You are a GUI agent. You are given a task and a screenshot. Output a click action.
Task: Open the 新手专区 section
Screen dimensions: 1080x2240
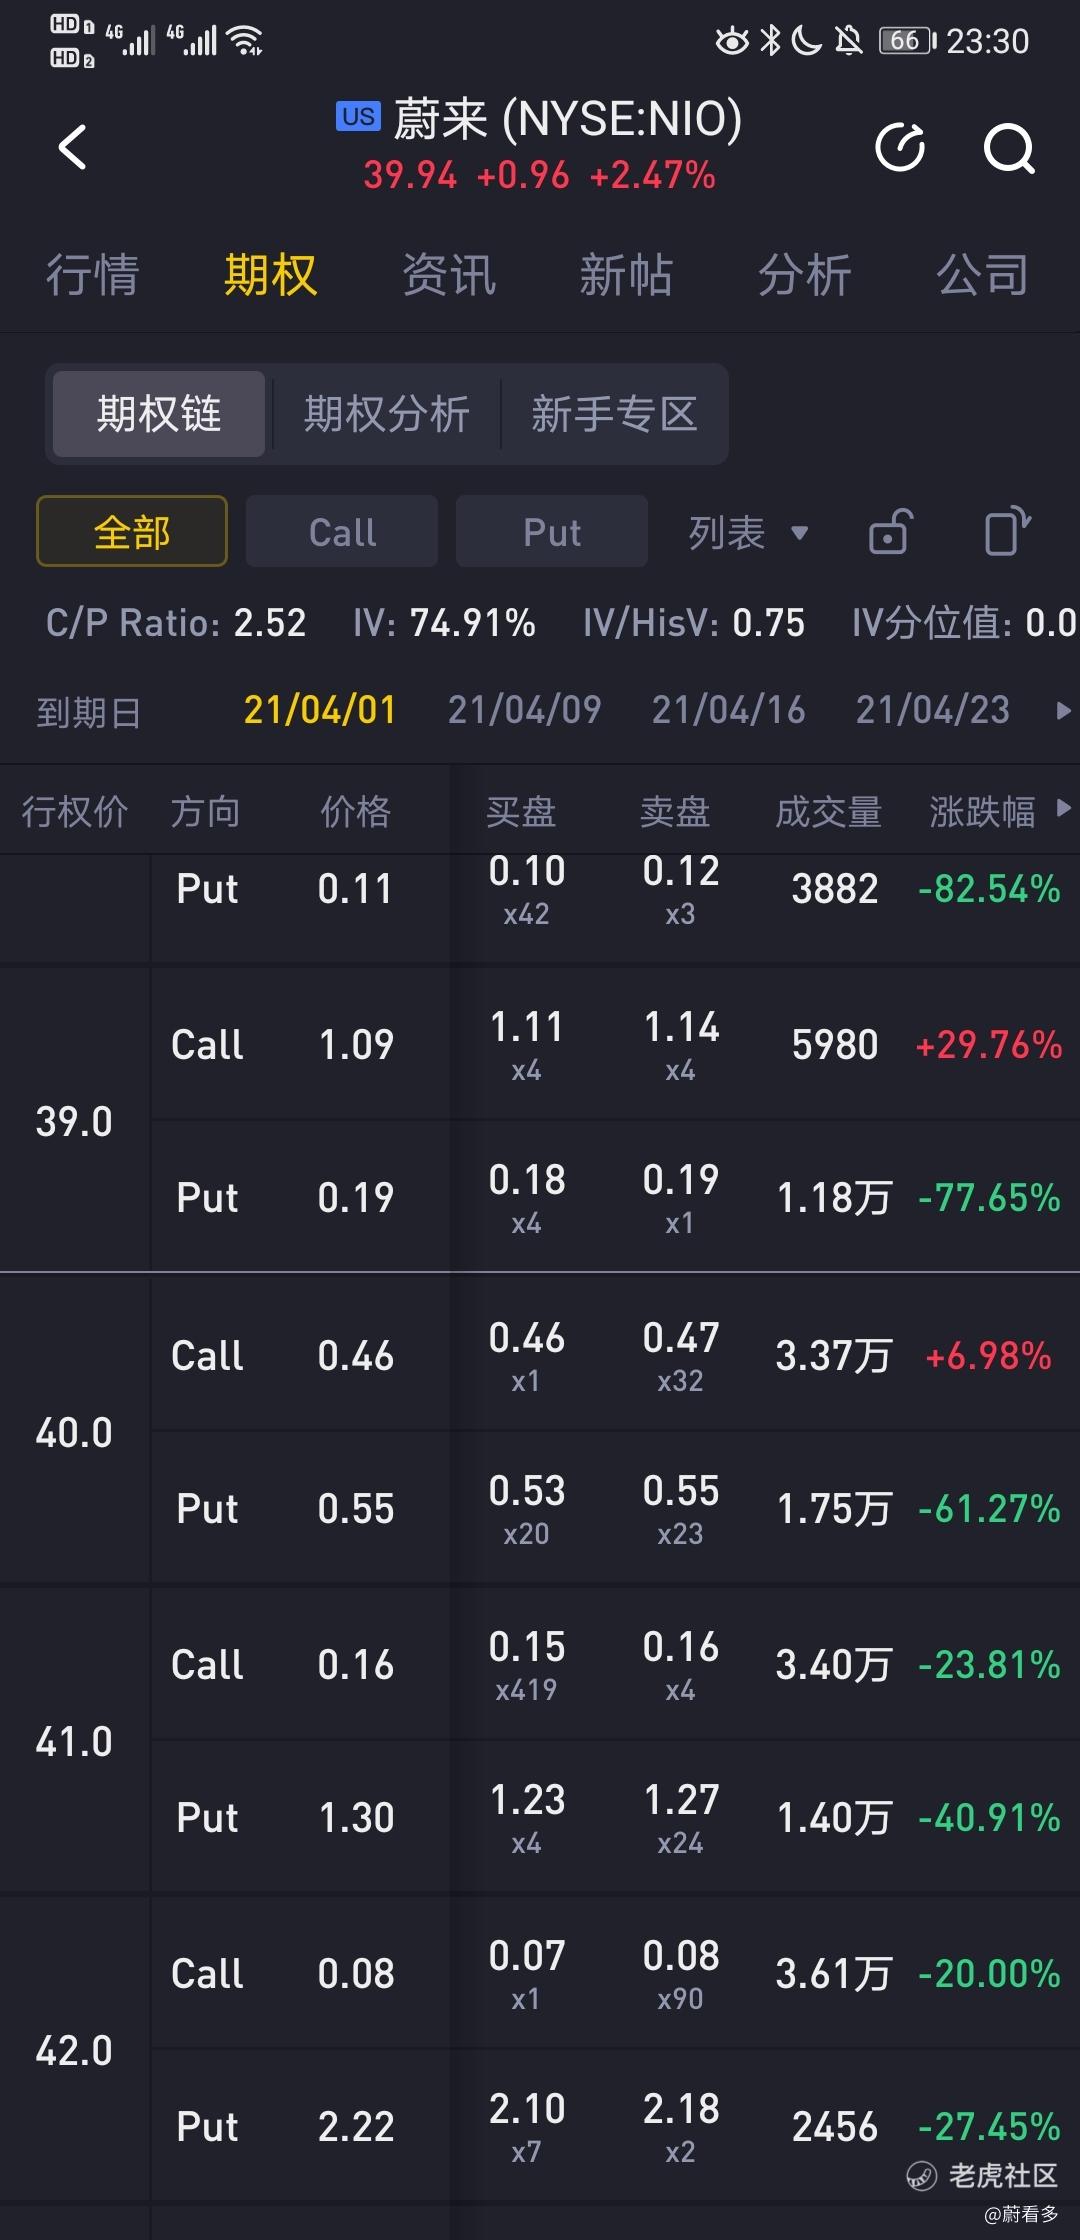(614, 414)
